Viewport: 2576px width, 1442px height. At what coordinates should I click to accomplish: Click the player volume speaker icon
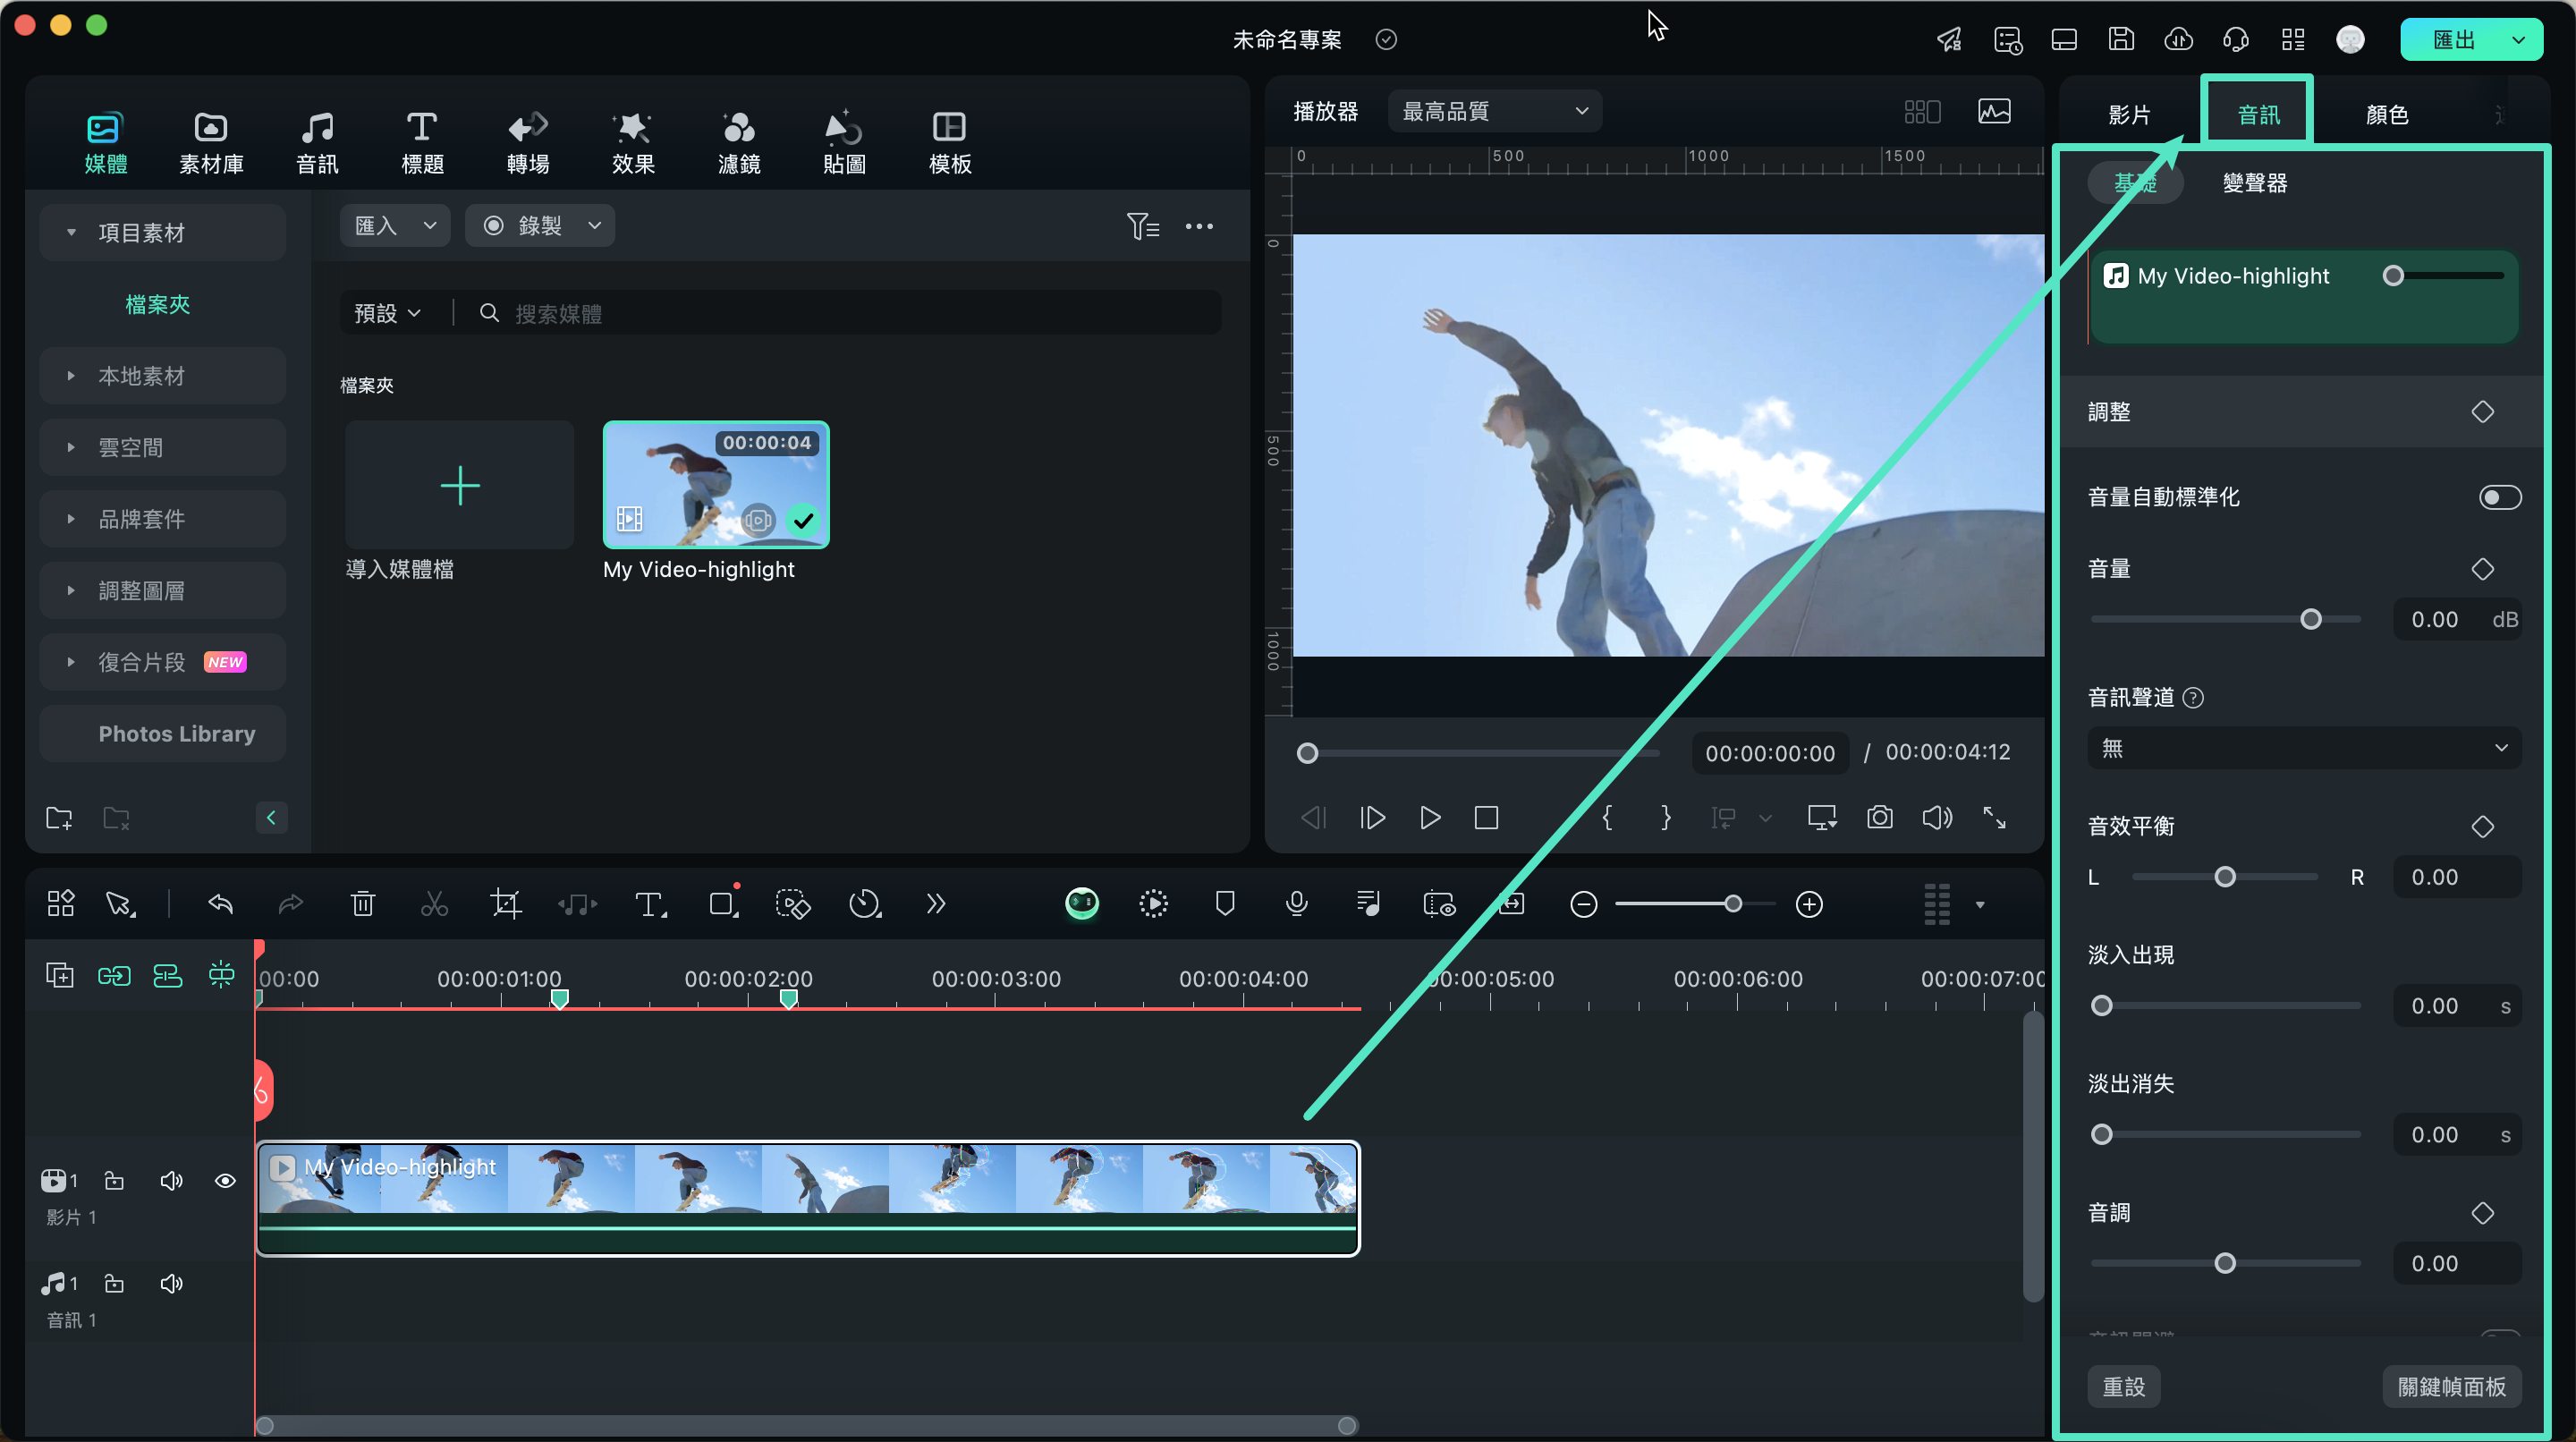pos(1937,817)
